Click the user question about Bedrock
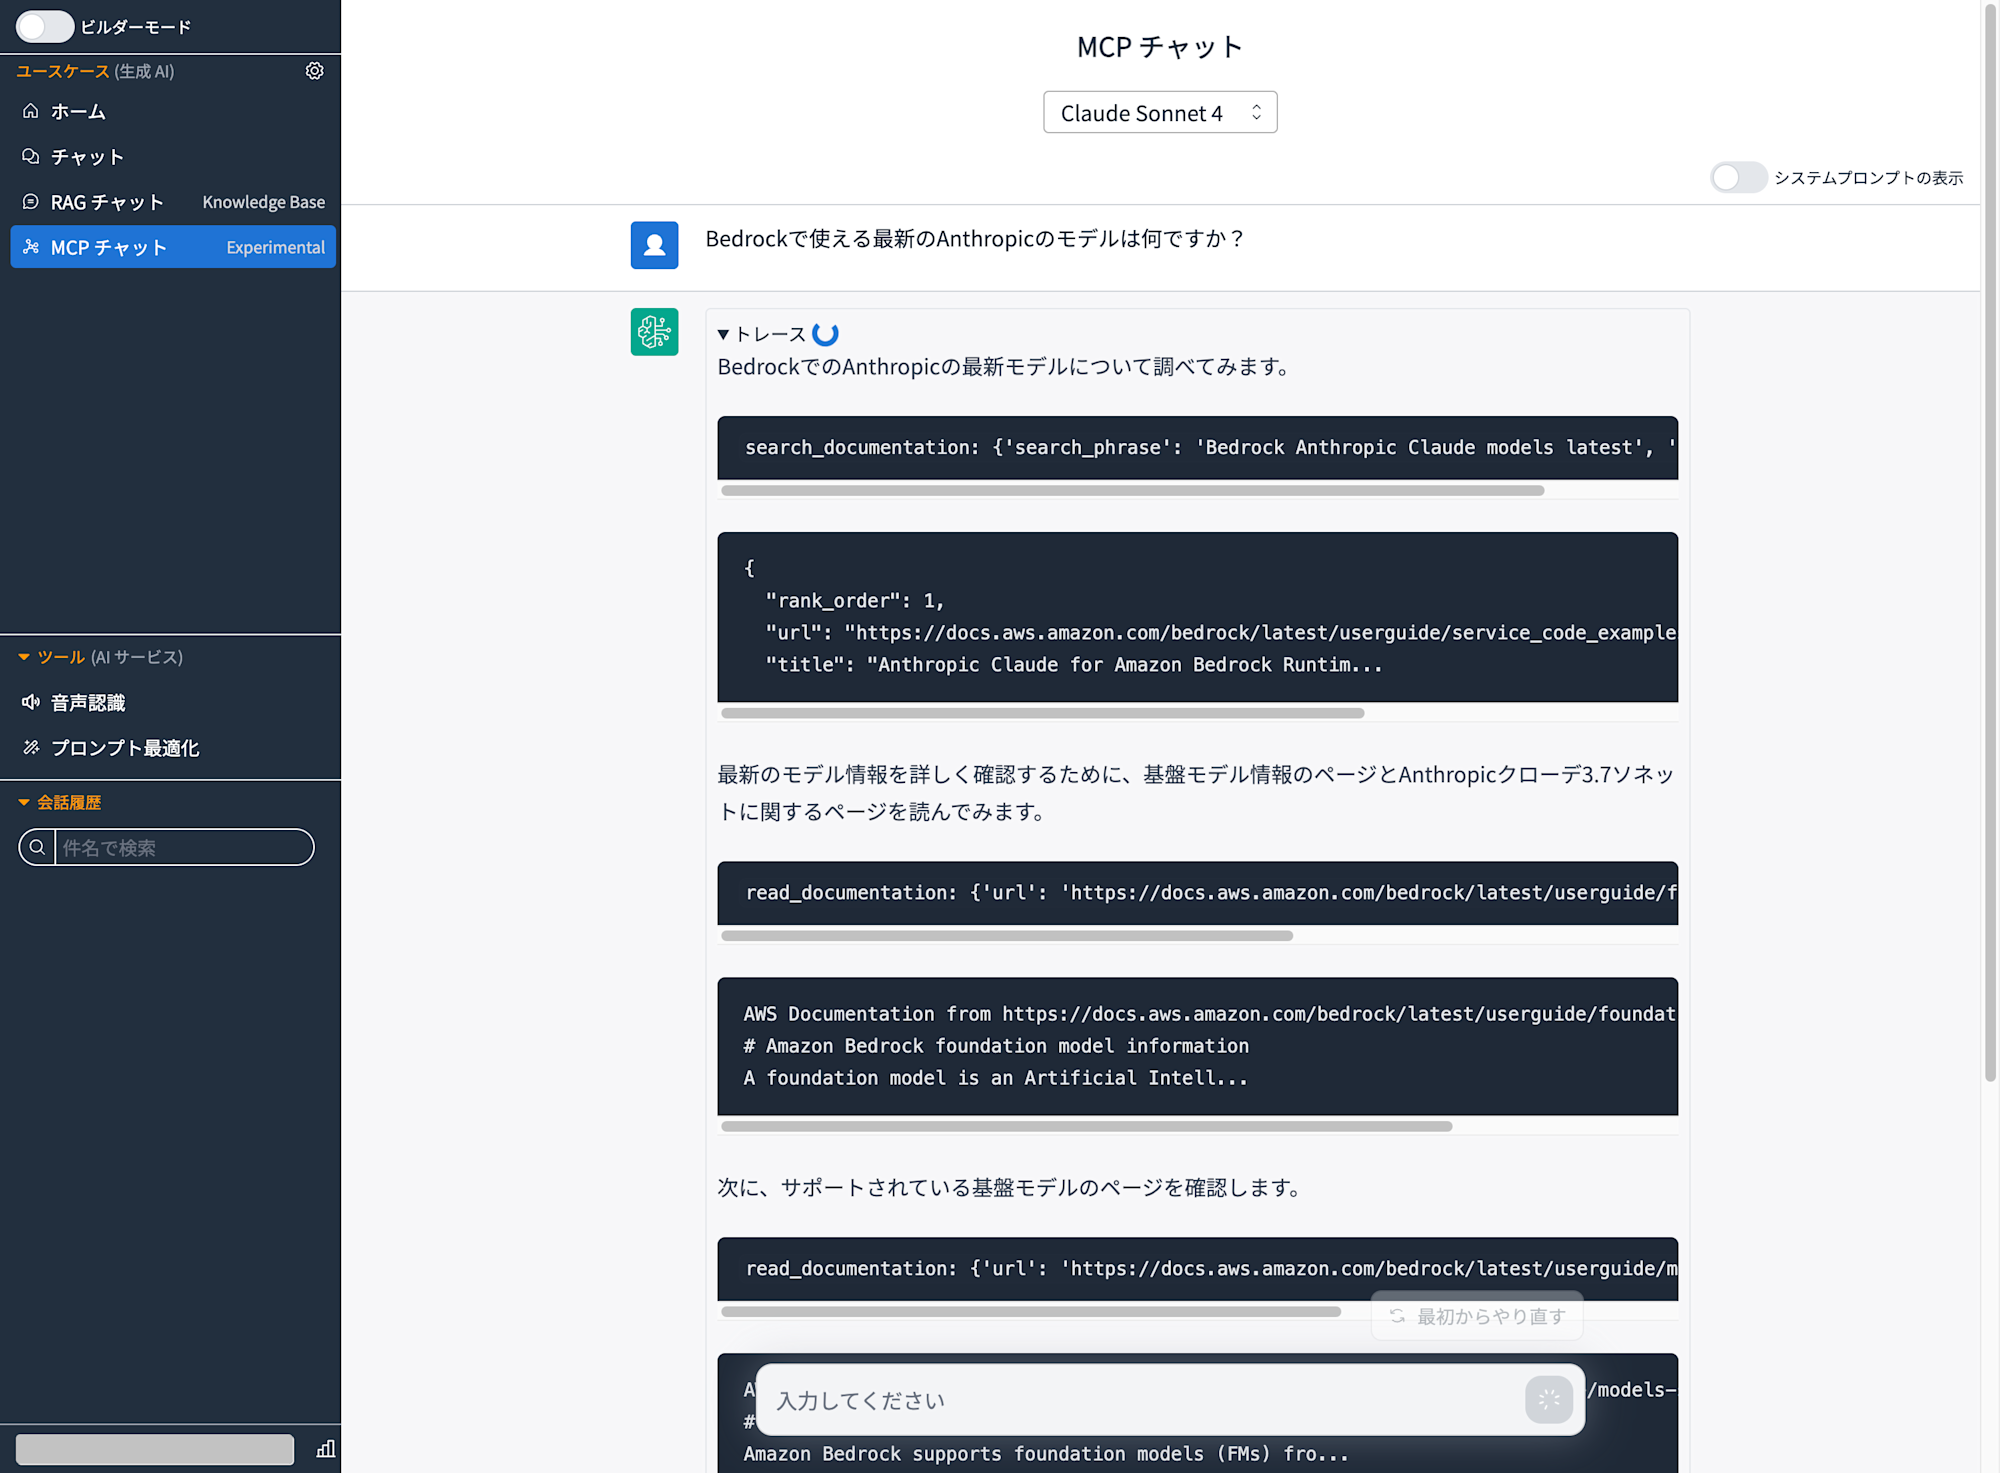The width and height of the screenshot is (2000, 1473). click(x=975, y=238)
